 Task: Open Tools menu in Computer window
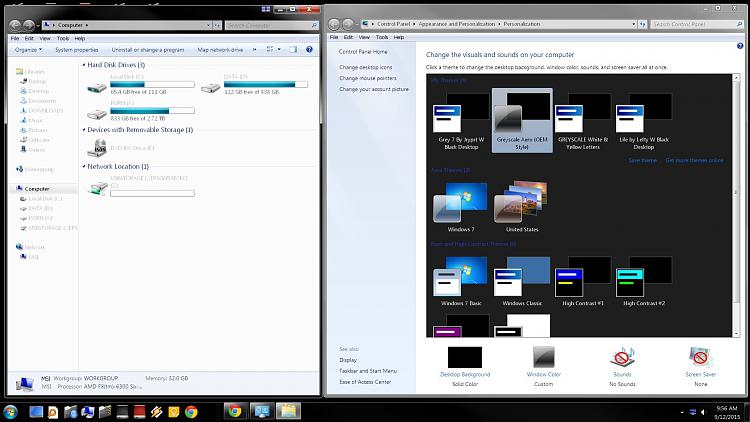(63, 38)
